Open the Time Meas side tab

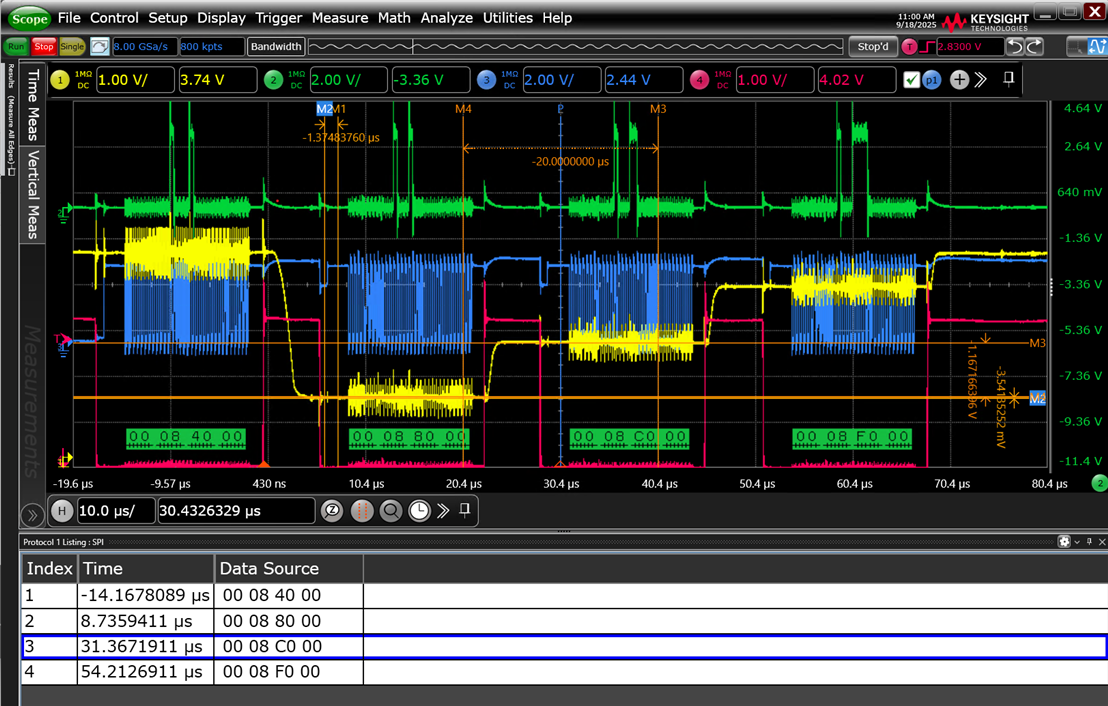click(33, 105)
